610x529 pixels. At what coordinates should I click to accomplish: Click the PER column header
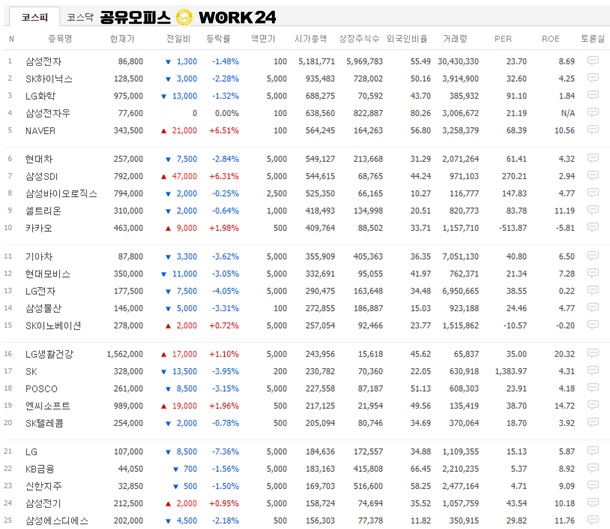(503, 39)
